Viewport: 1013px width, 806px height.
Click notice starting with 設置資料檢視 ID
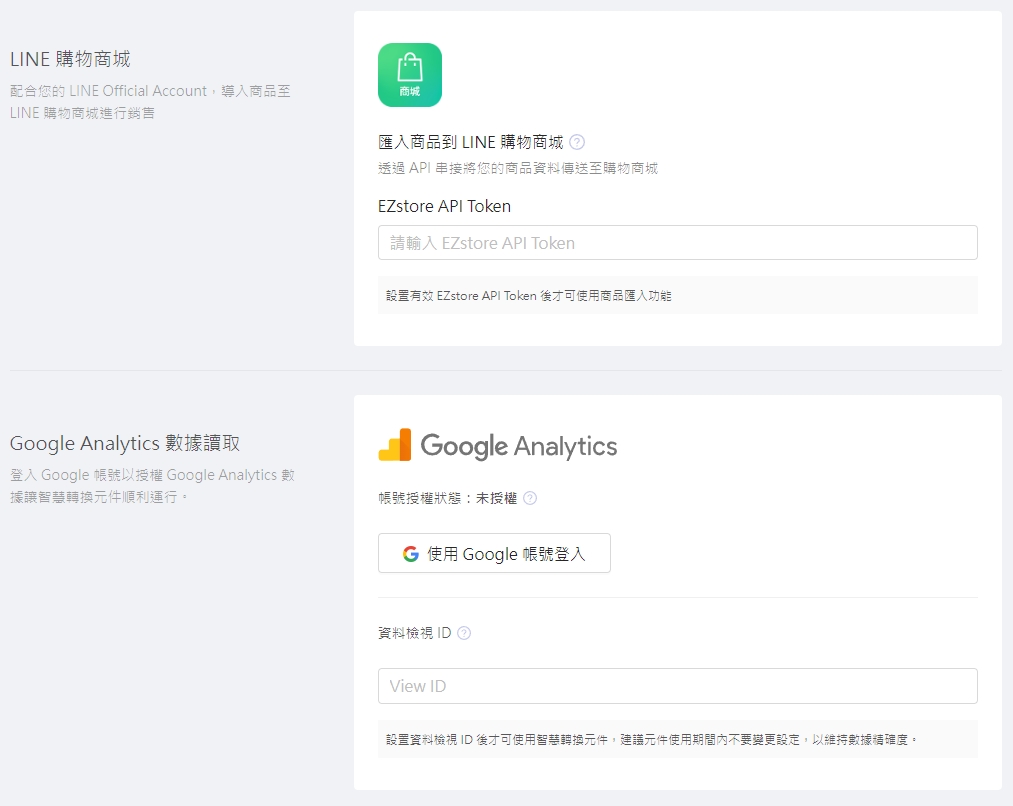tap(678, 739)
